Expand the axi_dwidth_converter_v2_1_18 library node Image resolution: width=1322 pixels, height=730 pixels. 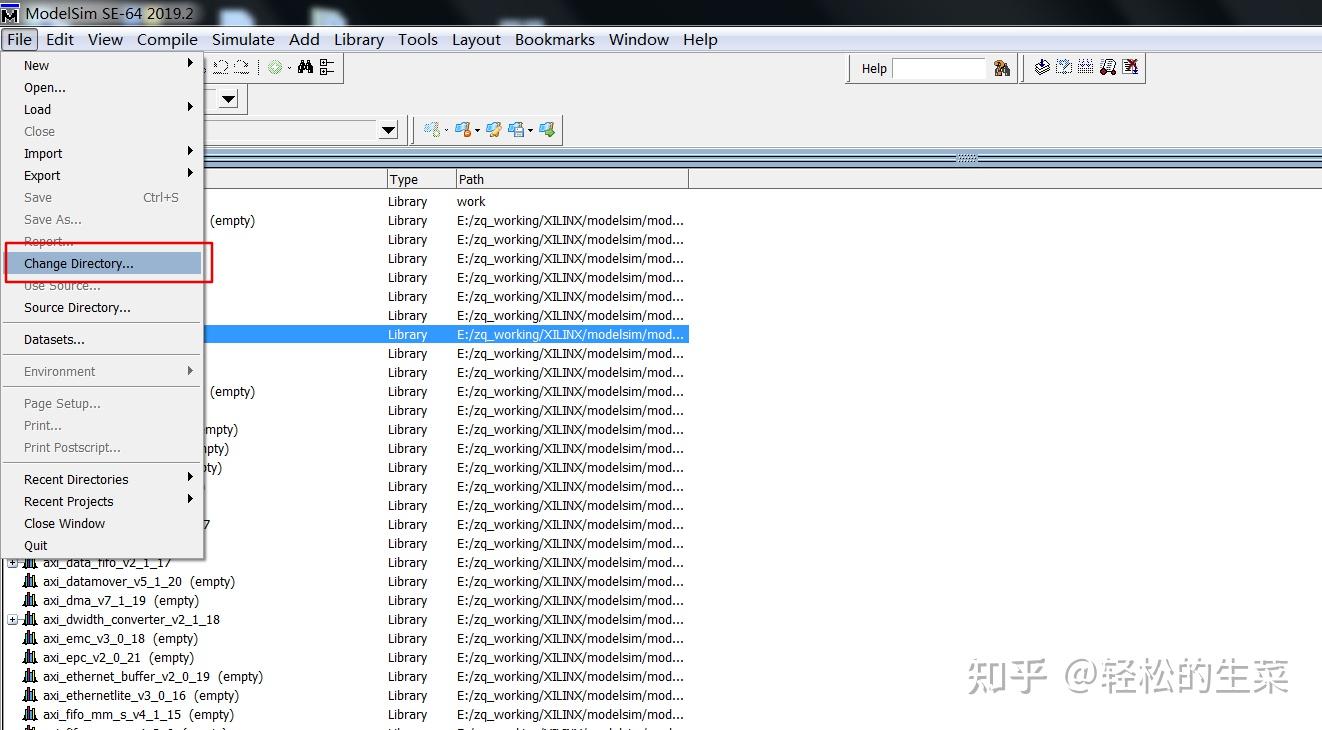[x=13, y=620]
